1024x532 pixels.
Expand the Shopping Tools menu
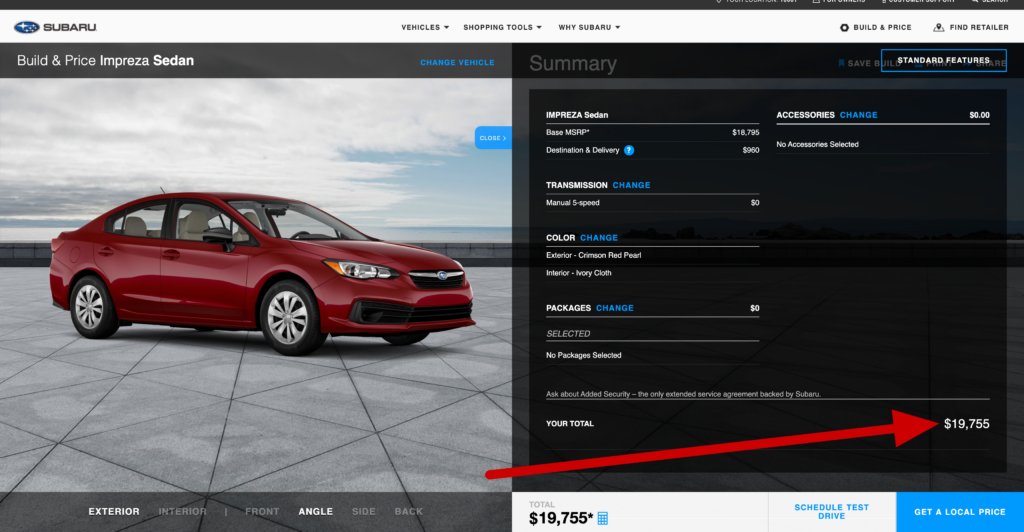502,27
